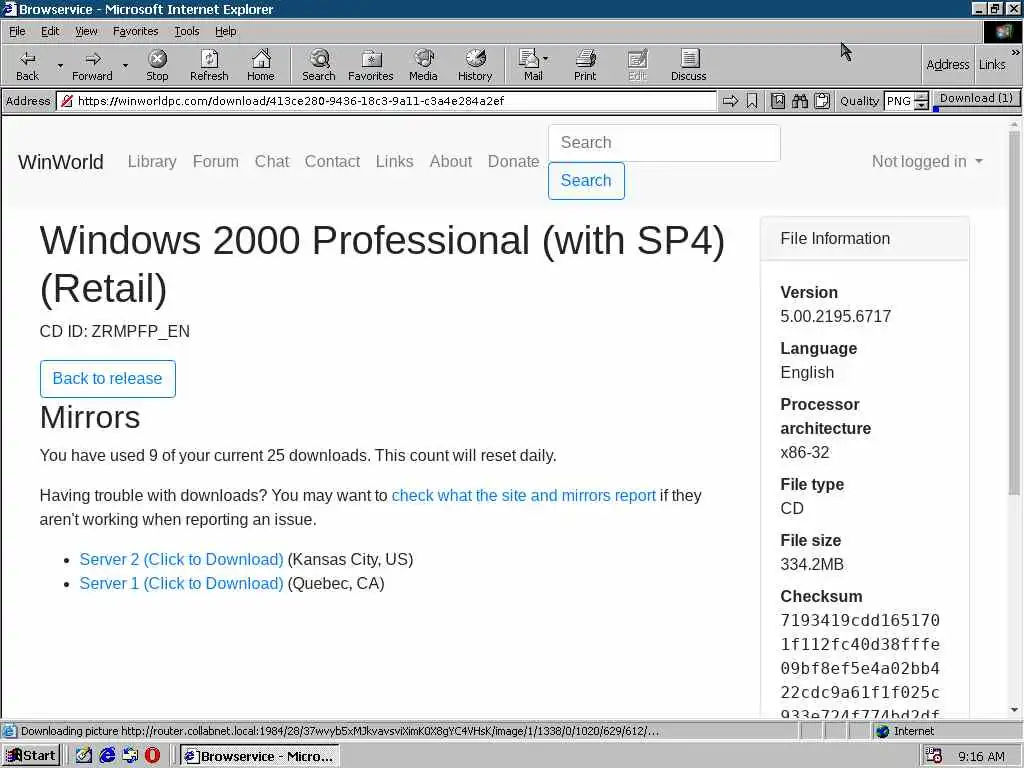Show the History pane
This screenshot has width=1024, height=768.
pos(475,65)
